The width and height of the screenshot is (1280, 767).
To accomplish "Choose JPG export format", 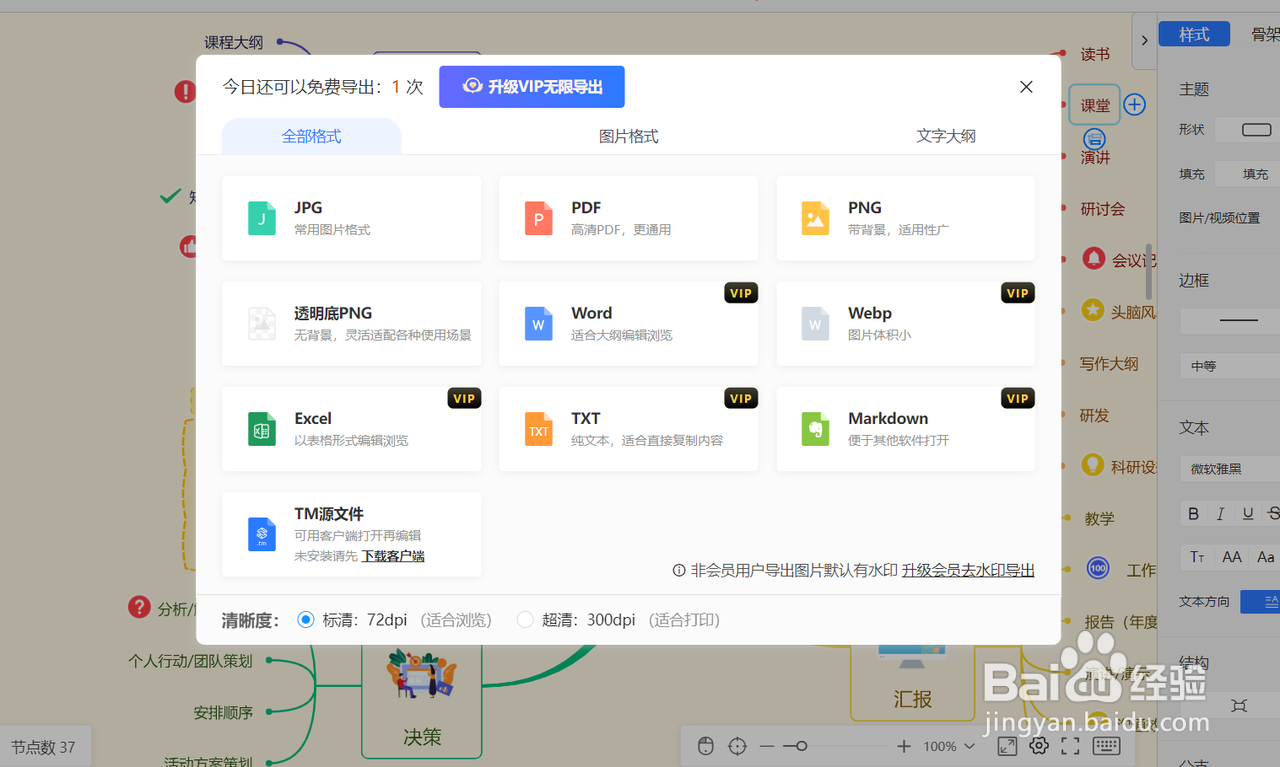I will pyautogui.click(x=351, y=218).
